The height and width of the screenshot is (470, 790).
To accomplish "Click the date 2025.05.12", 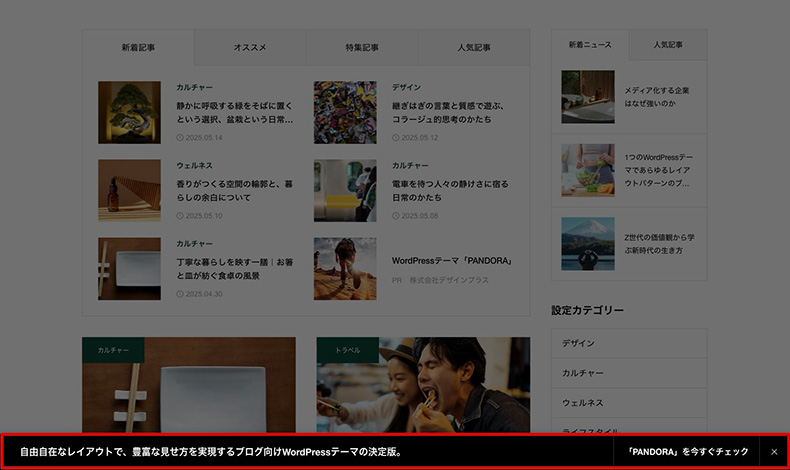I will coord(415,138).
